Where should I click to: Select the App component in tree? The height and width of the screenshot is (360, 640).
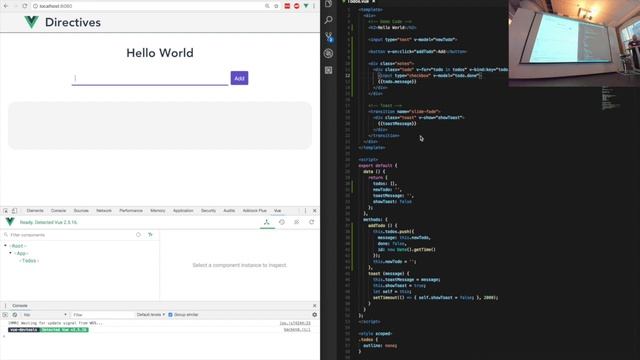21,253
